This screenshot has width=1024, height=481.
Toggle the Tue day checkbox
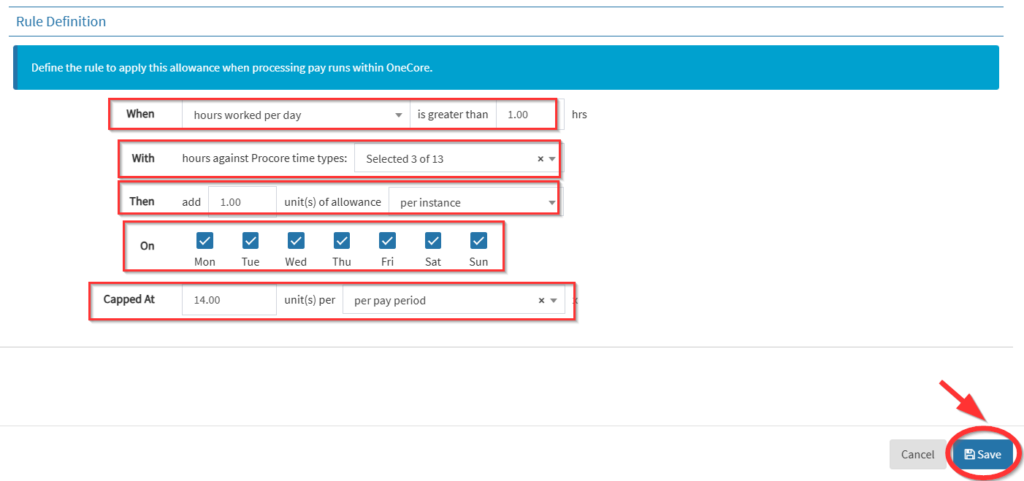(x=251, y=240)
